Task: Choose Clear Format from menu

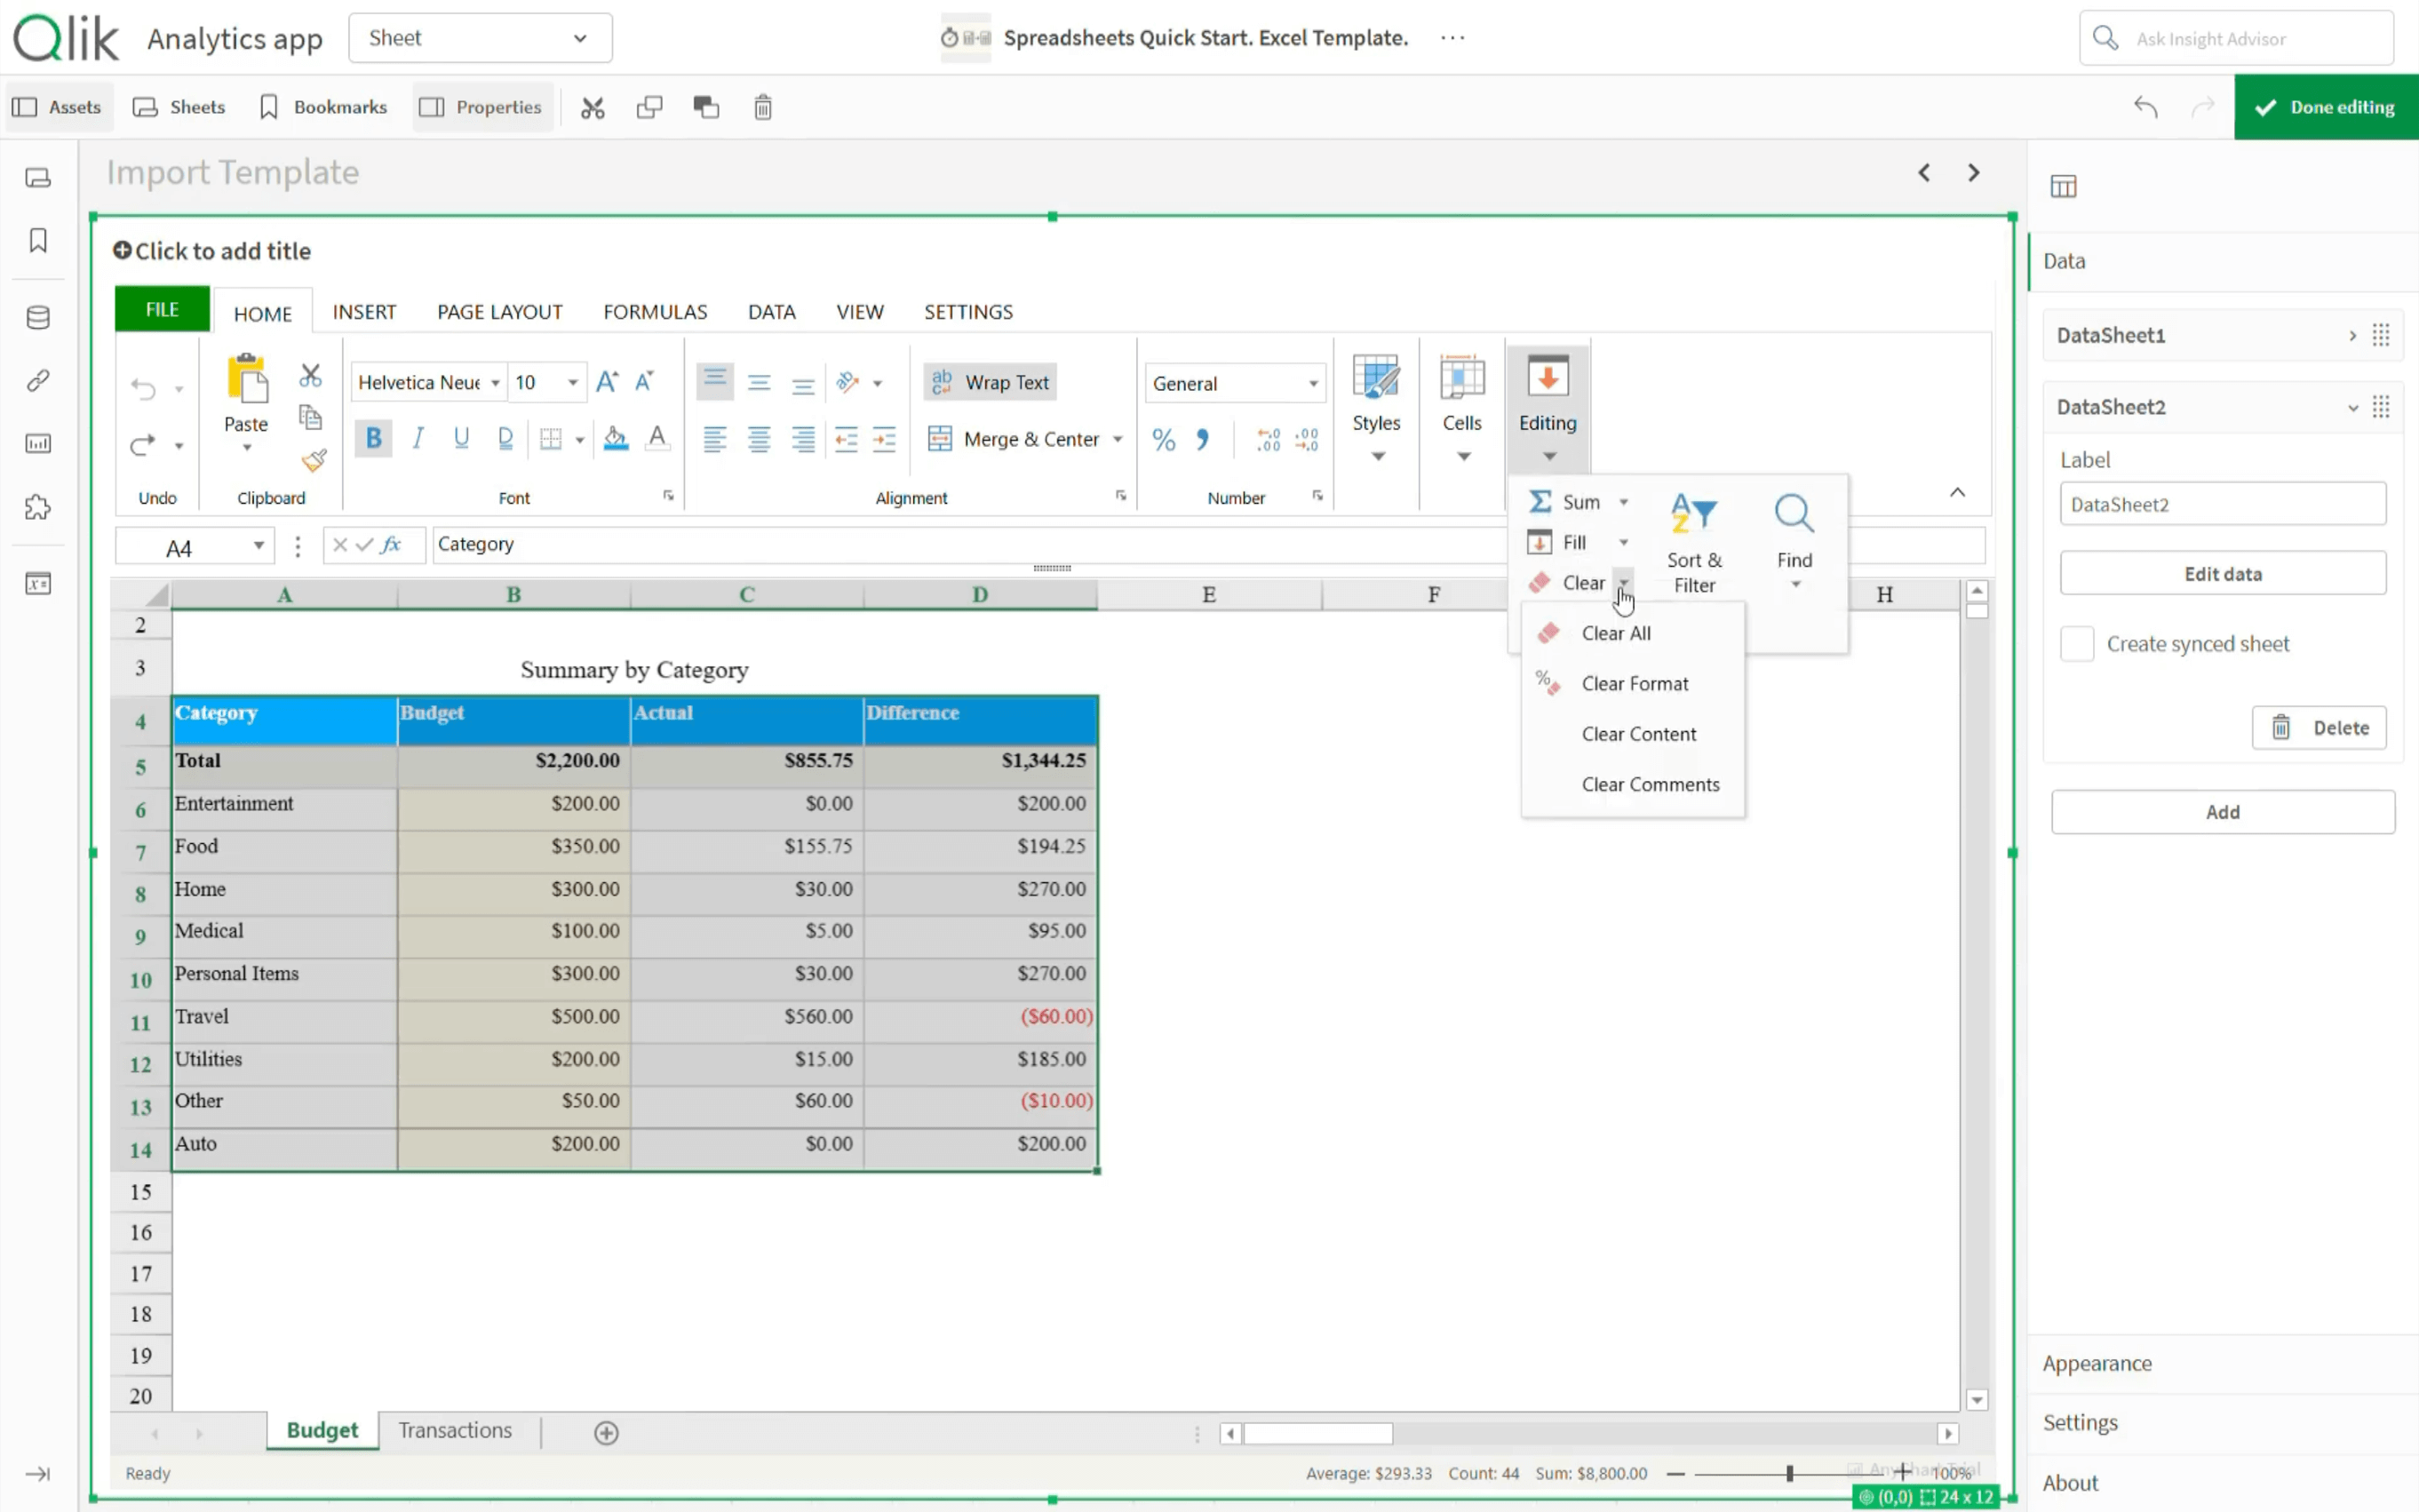Action: (x=1634, y=684)
